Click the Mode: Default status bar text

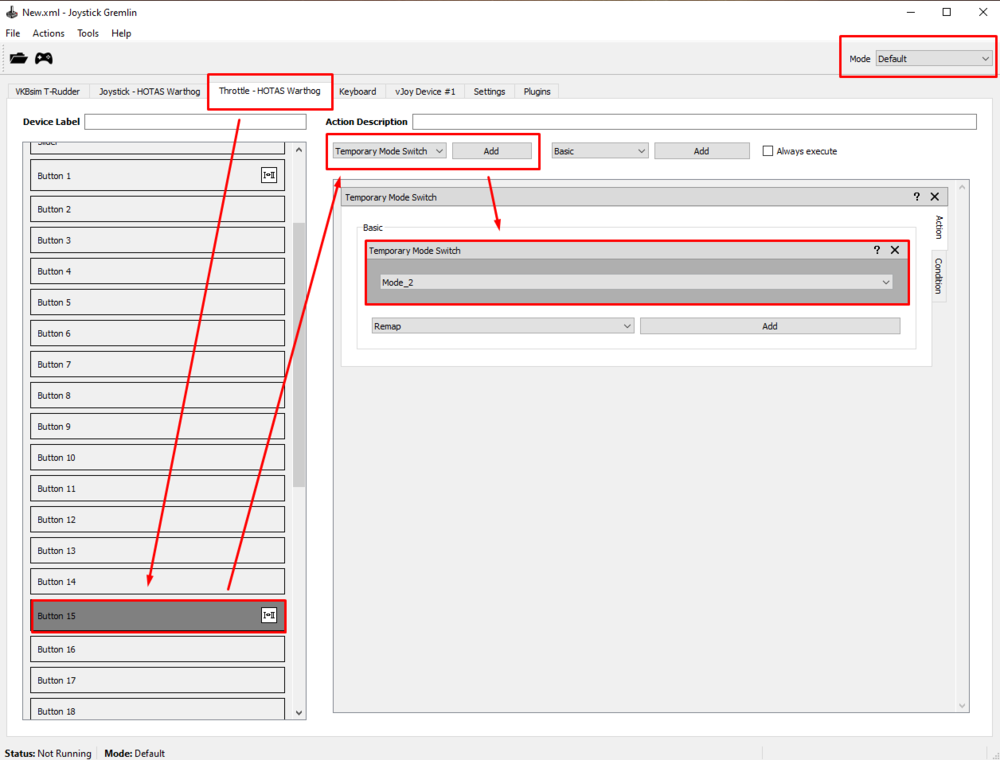point(135,753)
